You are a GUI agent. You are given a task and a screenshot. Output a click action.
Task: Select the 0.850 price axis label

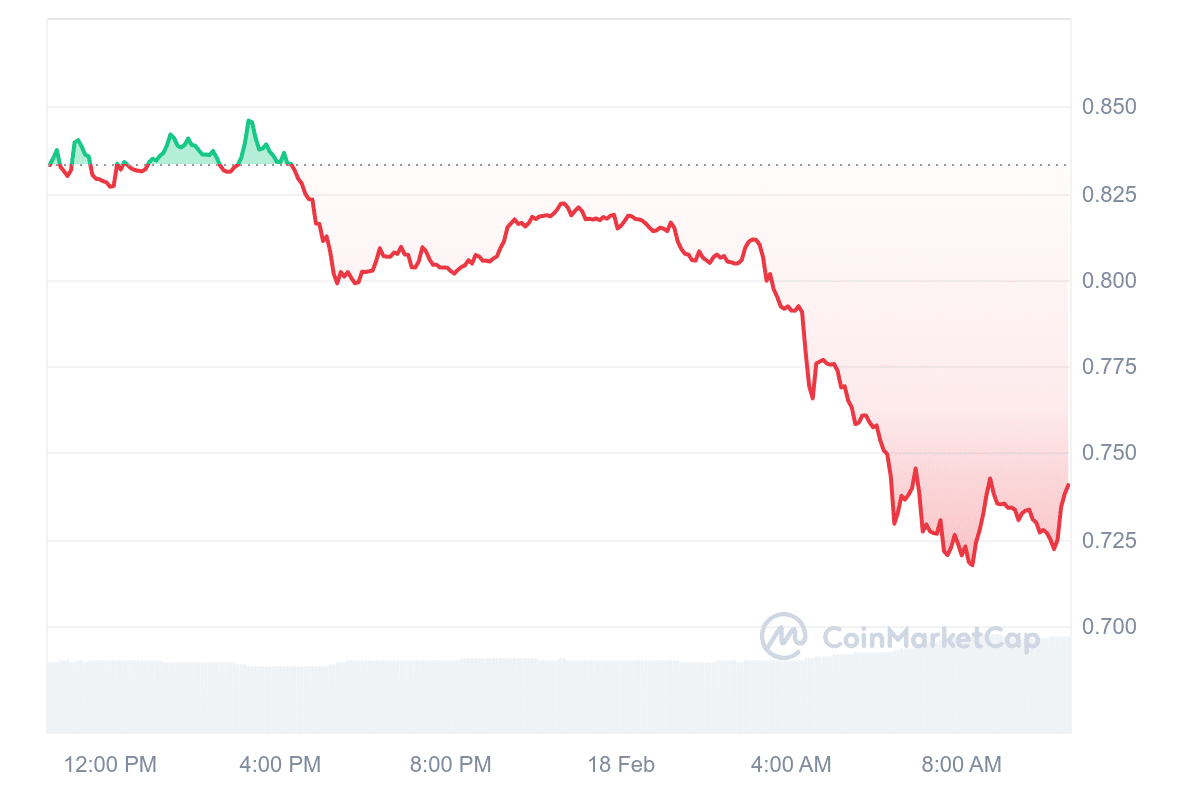click(x=1109, y=107)
